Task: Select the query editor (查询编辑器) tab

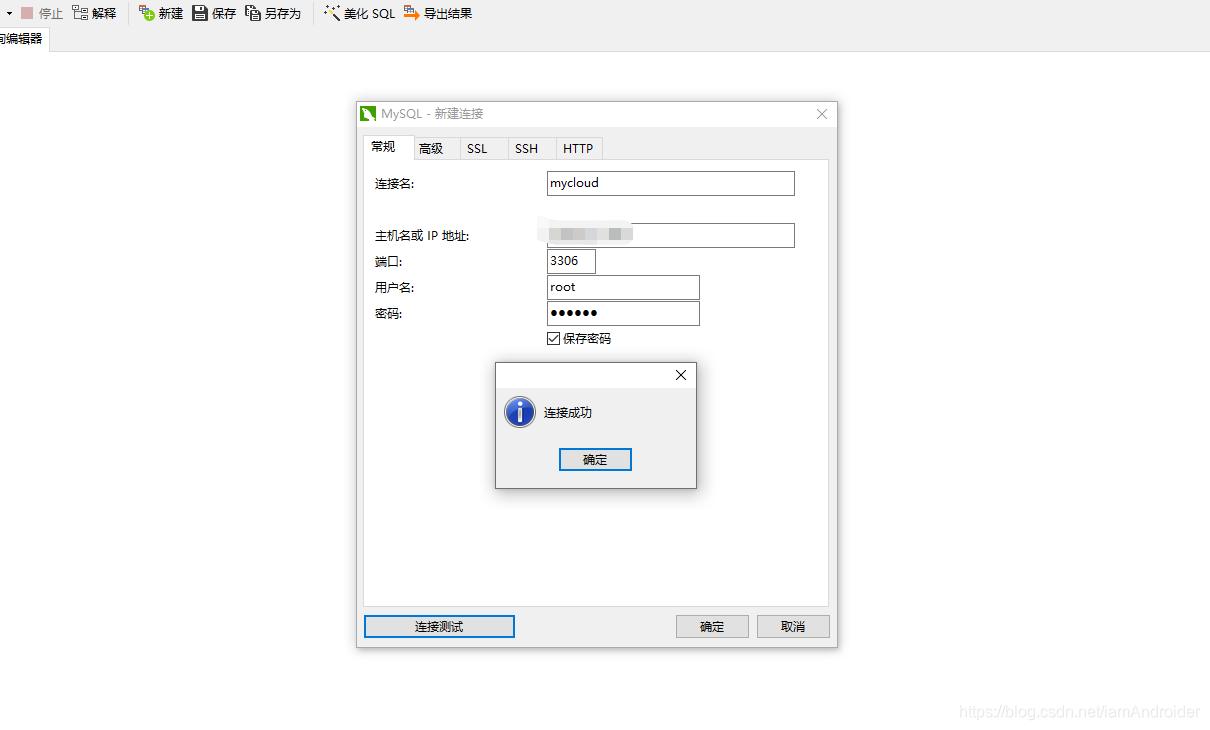Action: [x=22, y=39]
